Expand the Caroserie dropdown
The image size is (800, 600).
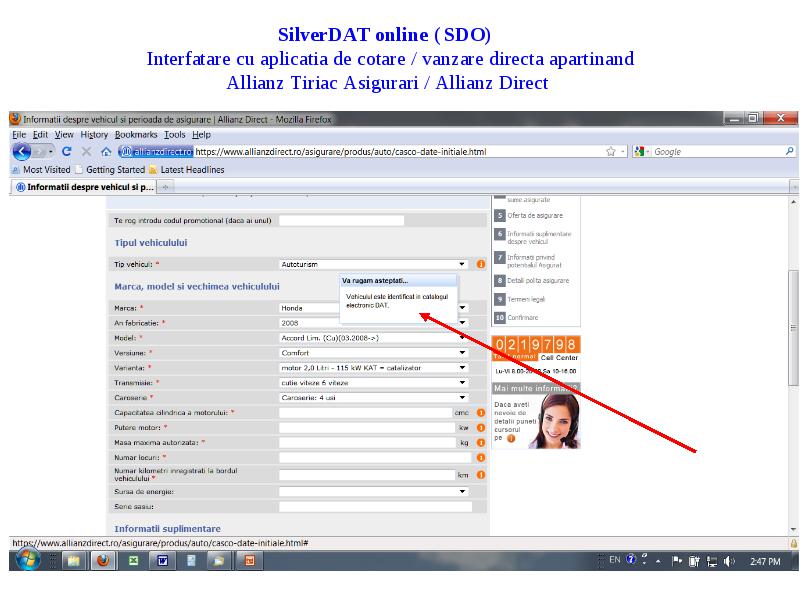tap(373, 397)
